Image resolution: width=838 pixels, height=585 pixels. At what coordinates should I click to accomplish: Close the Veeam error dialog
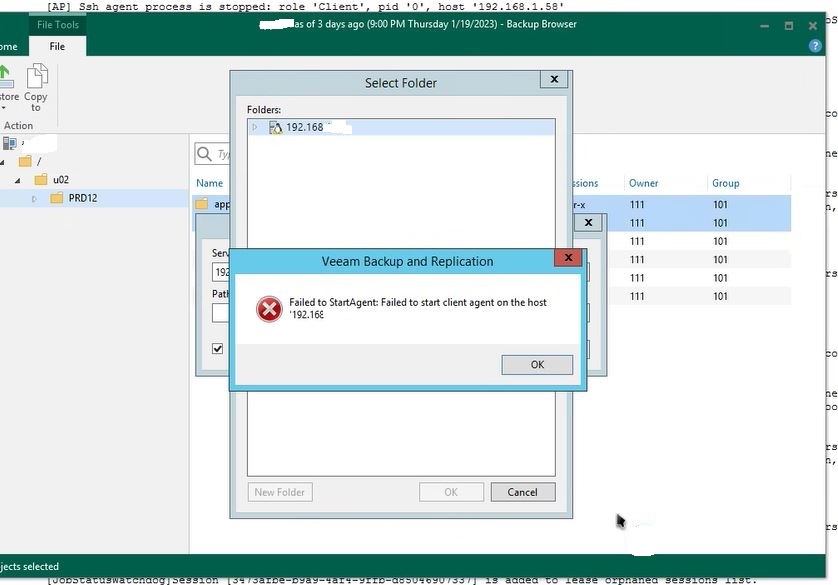[x=568, y=259]
